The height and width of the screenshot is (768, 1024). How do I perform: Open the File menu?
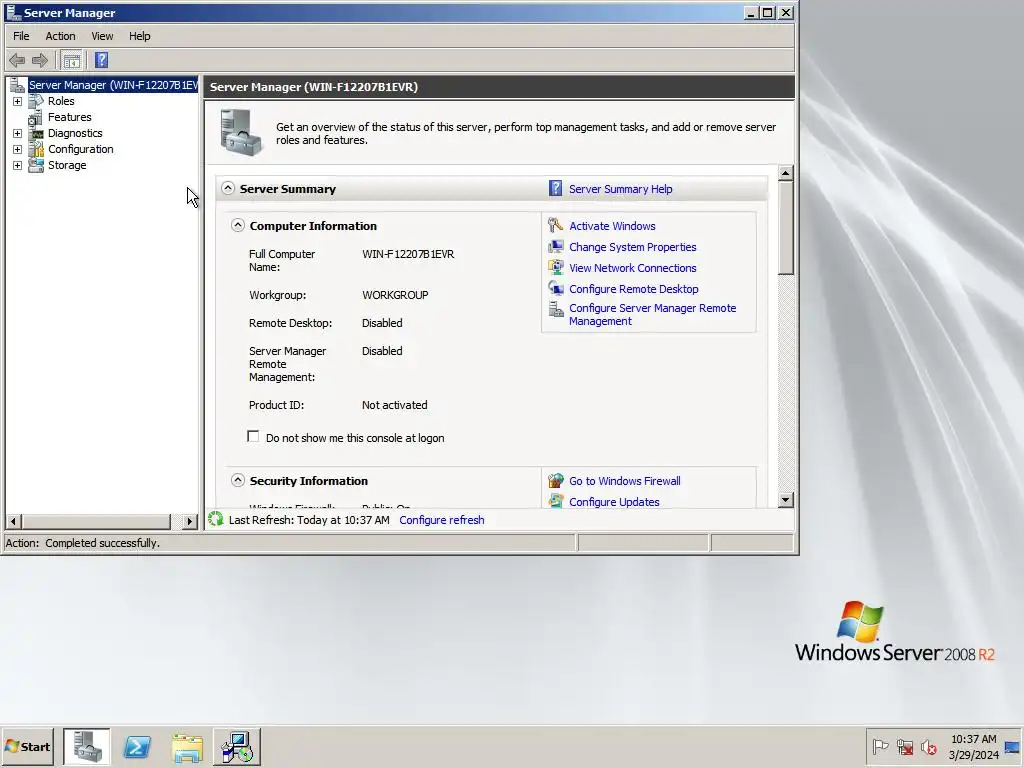click(21, 36)
